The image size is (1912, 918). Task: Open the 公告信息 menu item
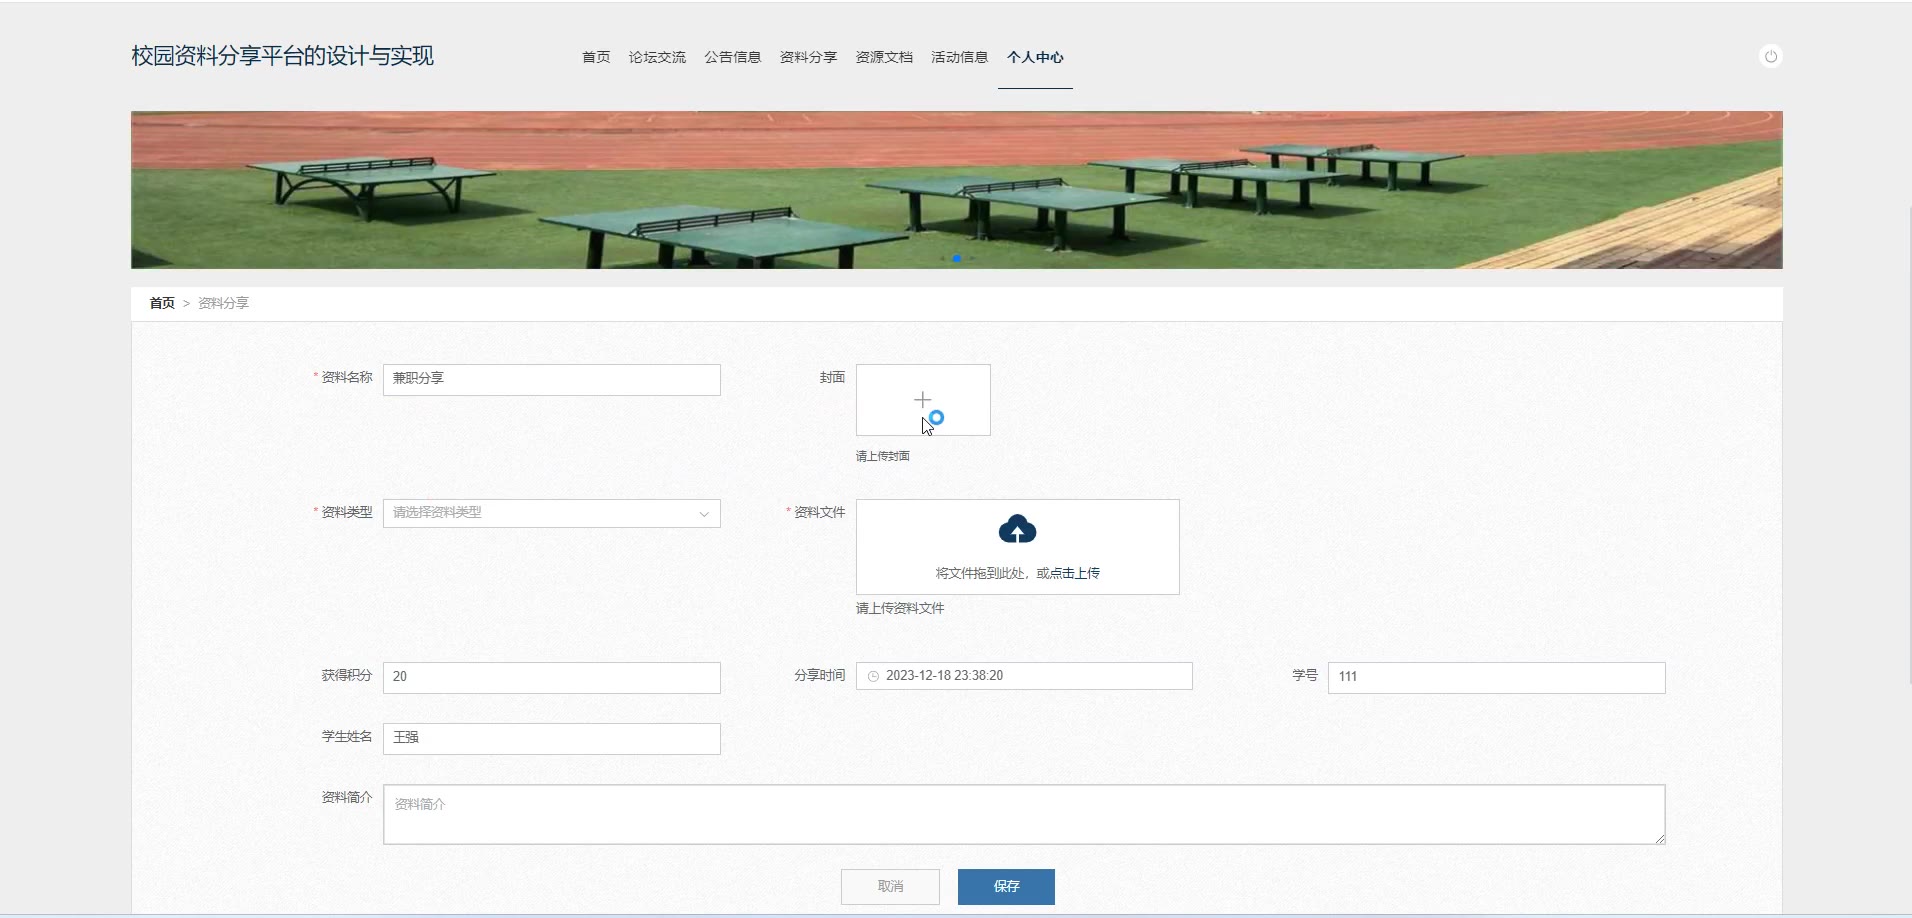click(733, 57)
